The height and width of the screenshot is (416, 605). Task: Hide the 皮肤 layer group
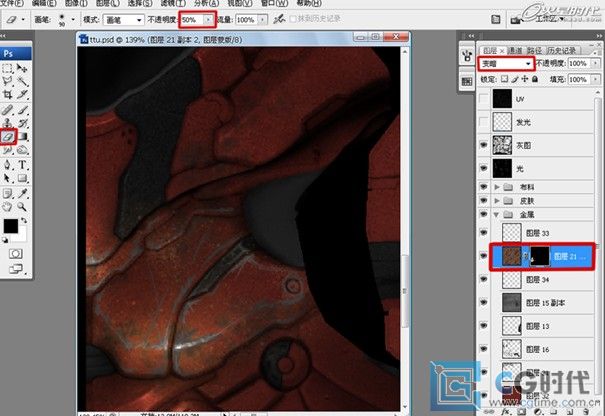483,201
